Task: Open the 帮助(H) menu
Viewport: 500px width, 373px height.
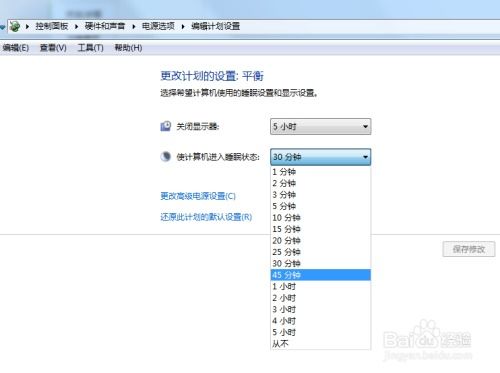Action: [x=128, y=48]
